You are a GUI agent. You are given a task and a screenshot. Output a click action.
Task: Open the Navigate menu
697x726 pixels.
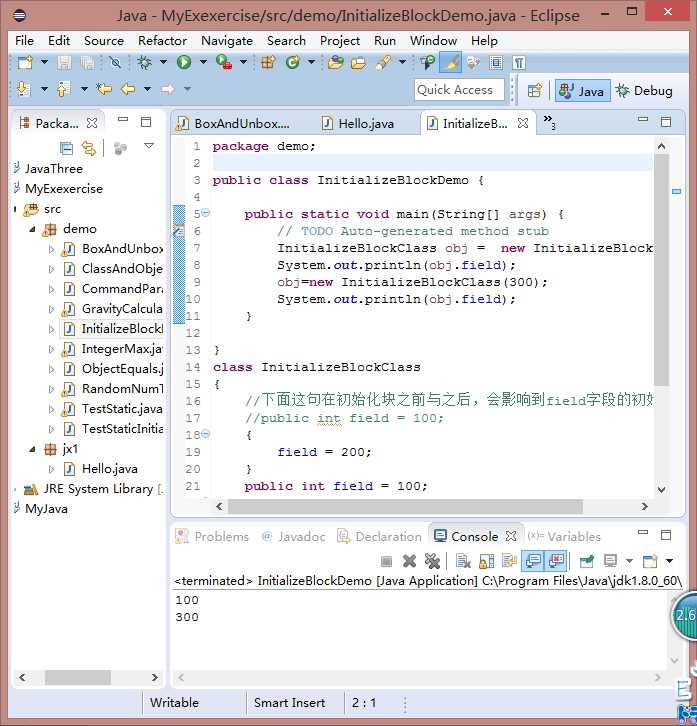(x=227, y=41)
